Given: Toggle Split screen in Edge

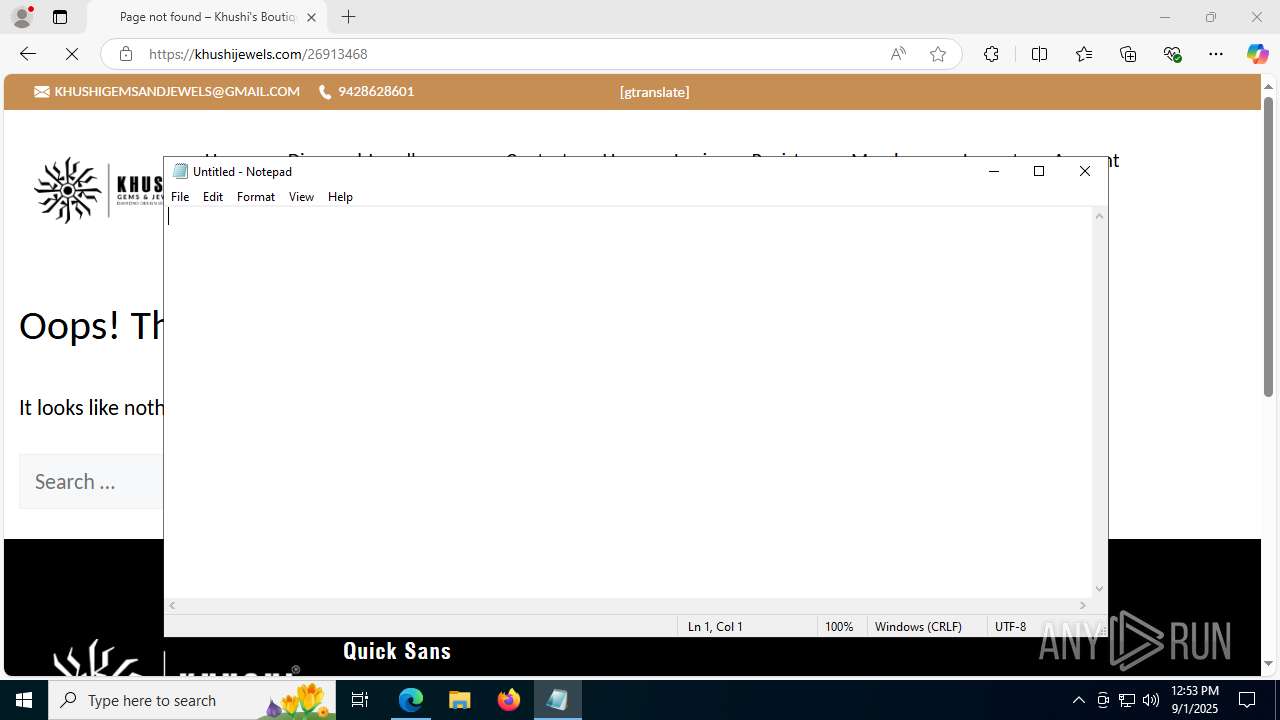Looking at the screenshot, I should tap(1039, 54).
